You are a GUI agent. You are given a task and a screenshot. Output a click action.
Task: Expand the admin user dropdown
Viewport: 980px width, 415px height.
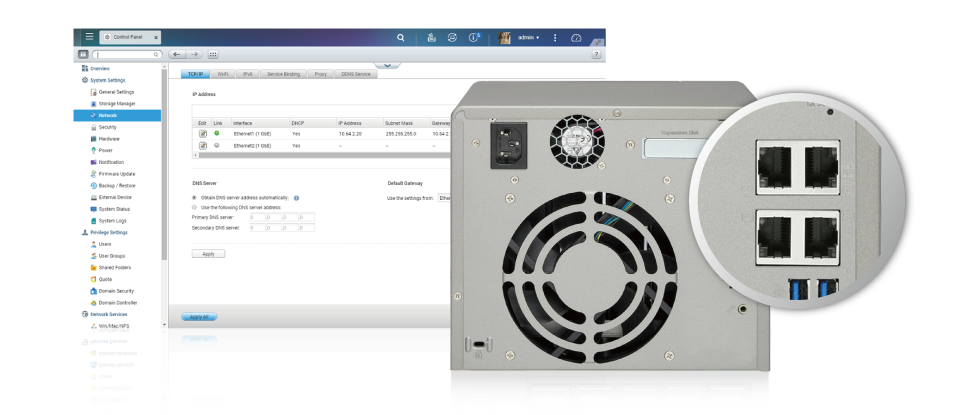tap(528, 37)
